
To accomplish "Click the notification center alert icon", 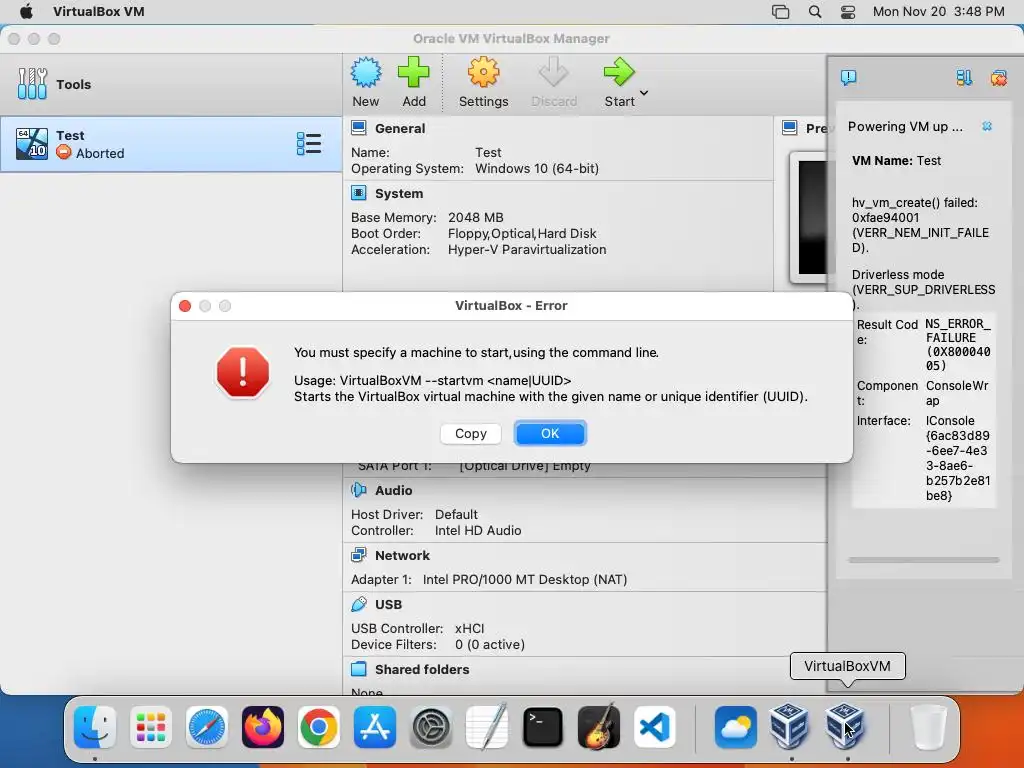I will tap(848, 78).
